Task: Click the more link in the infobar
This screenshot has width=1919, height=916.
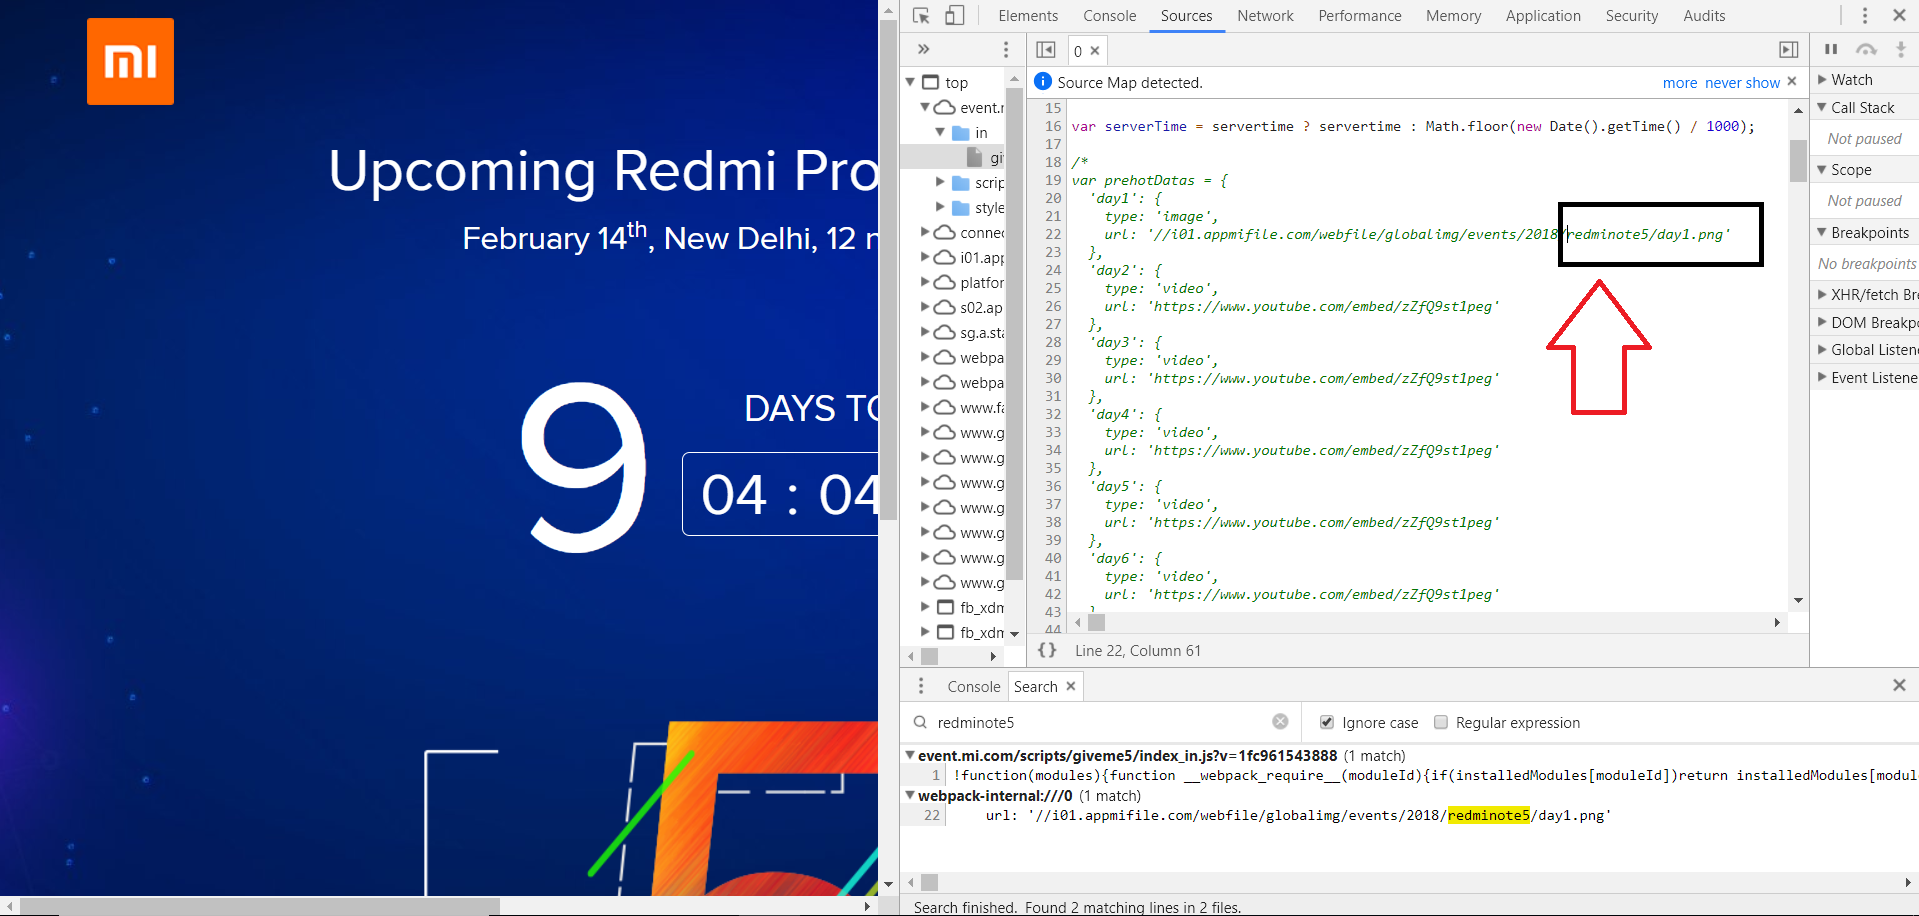Action: (1680, 83)
